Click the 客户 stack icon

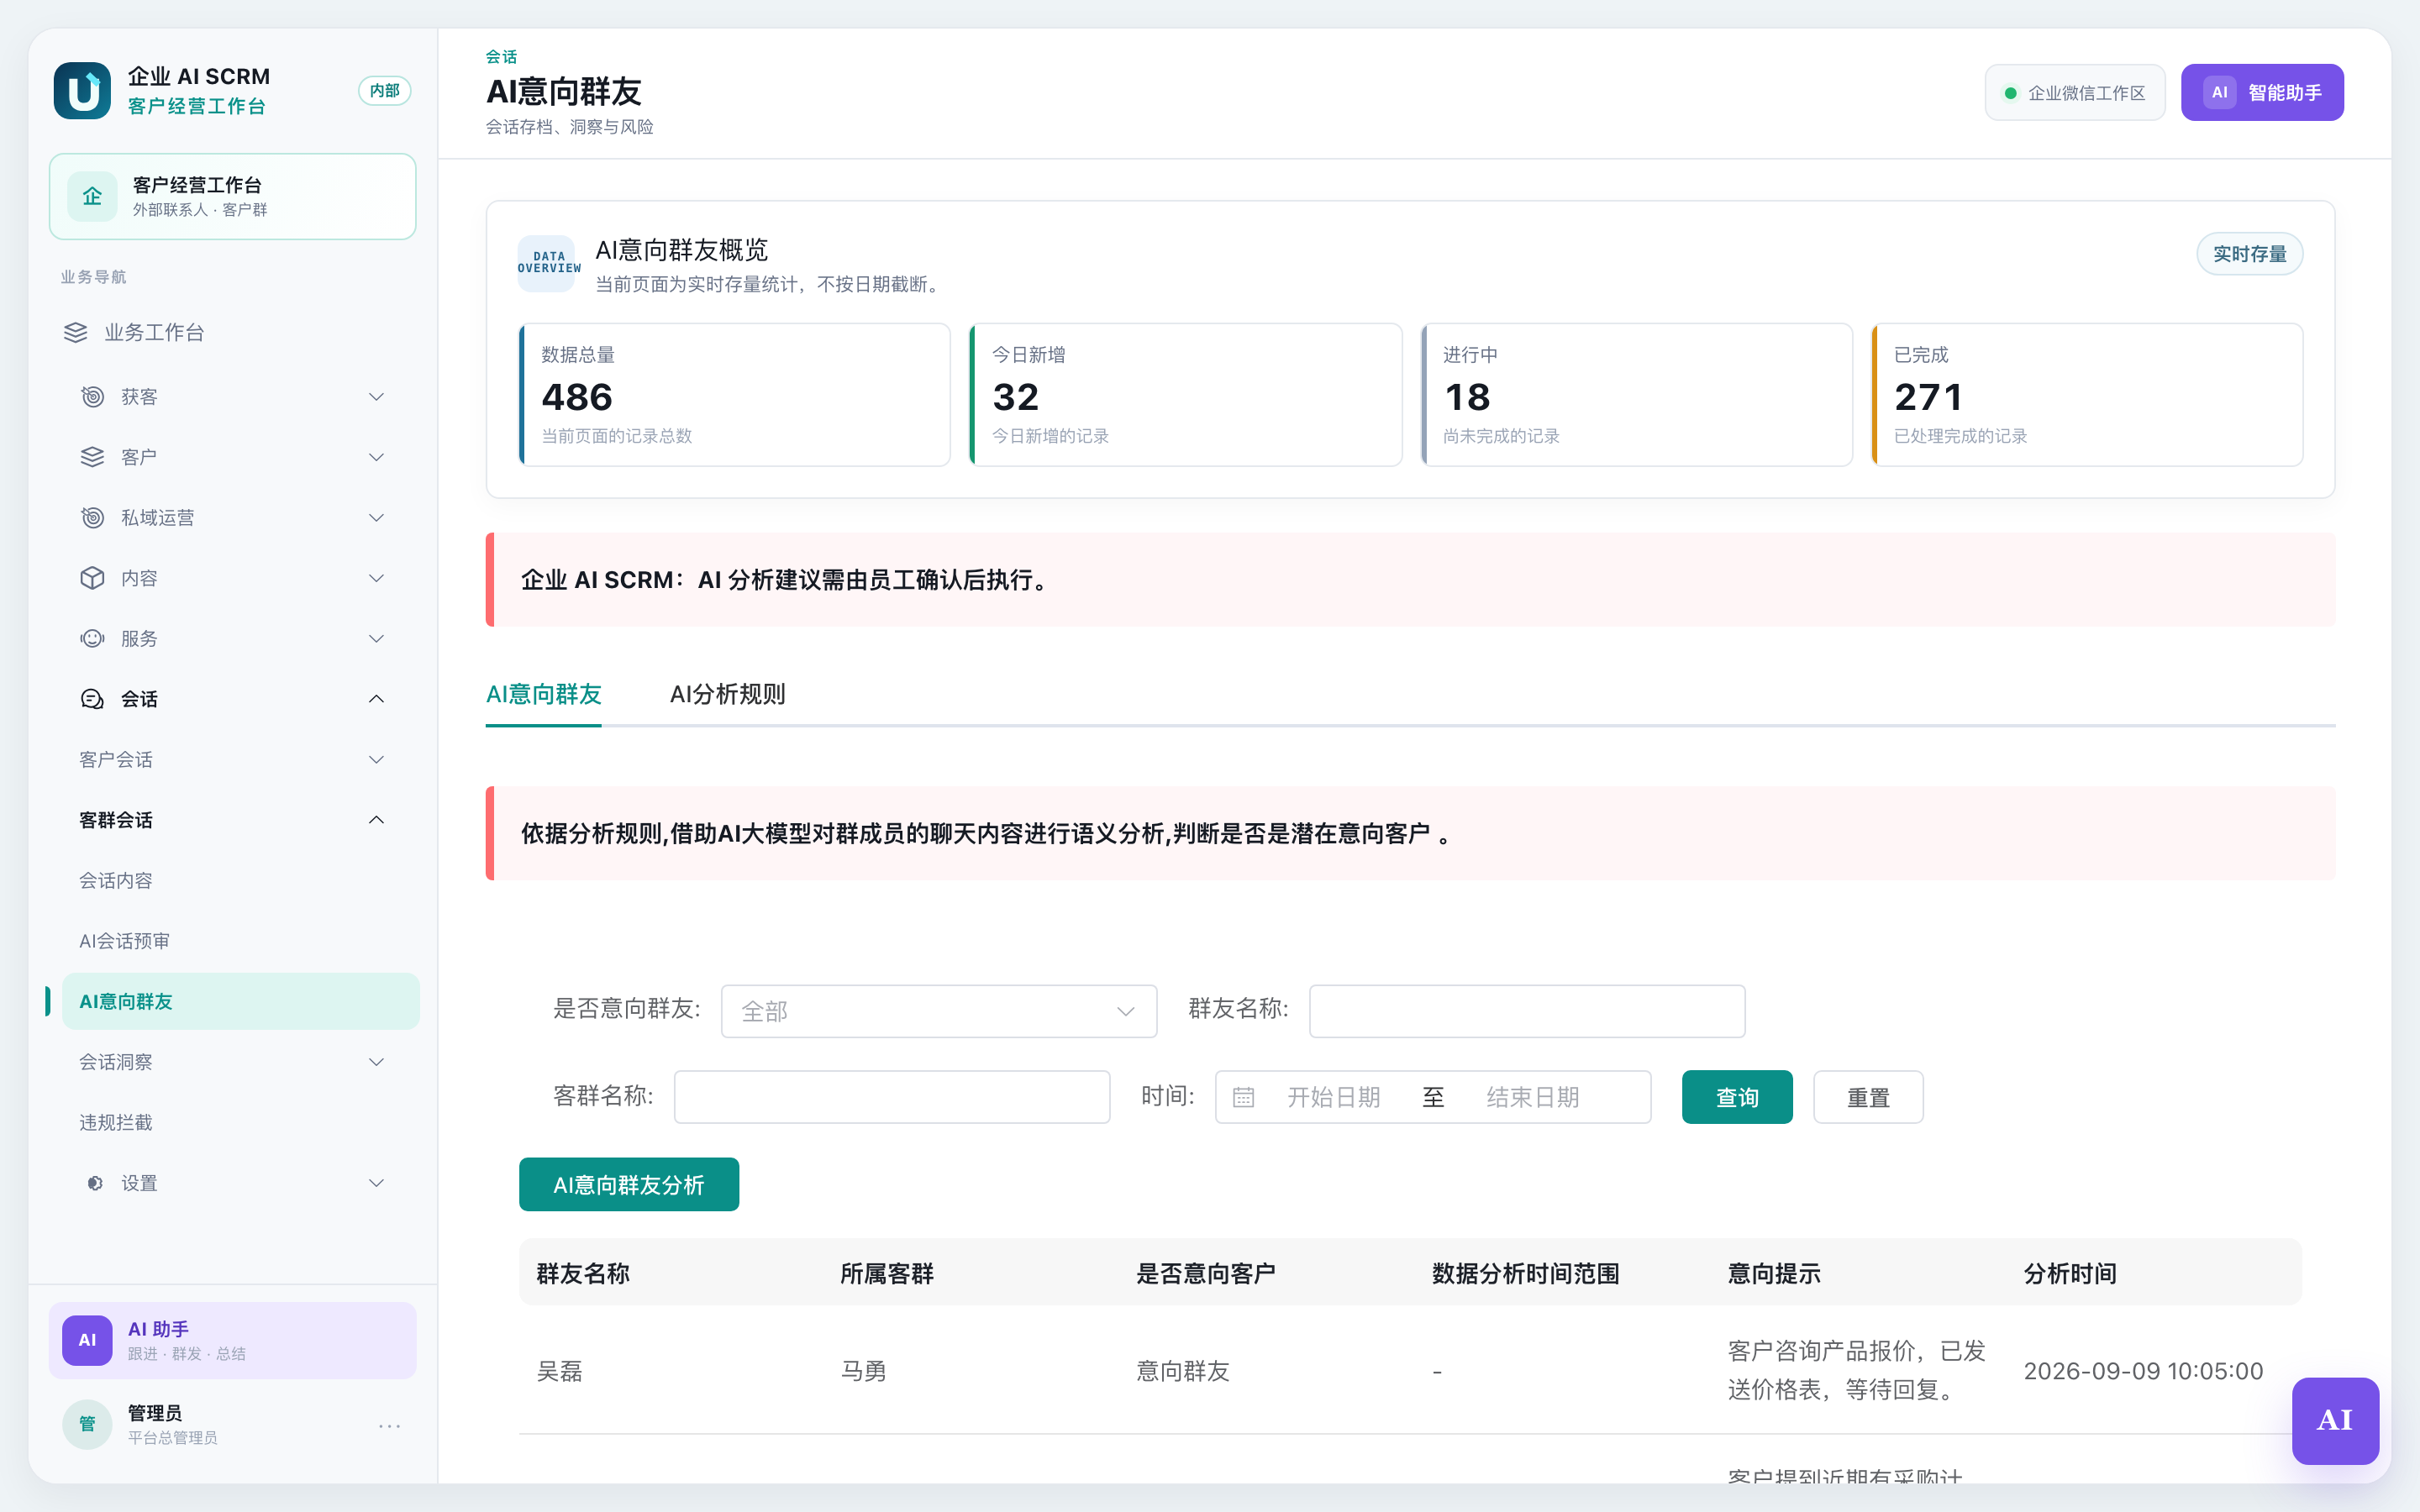pos(92,457)
